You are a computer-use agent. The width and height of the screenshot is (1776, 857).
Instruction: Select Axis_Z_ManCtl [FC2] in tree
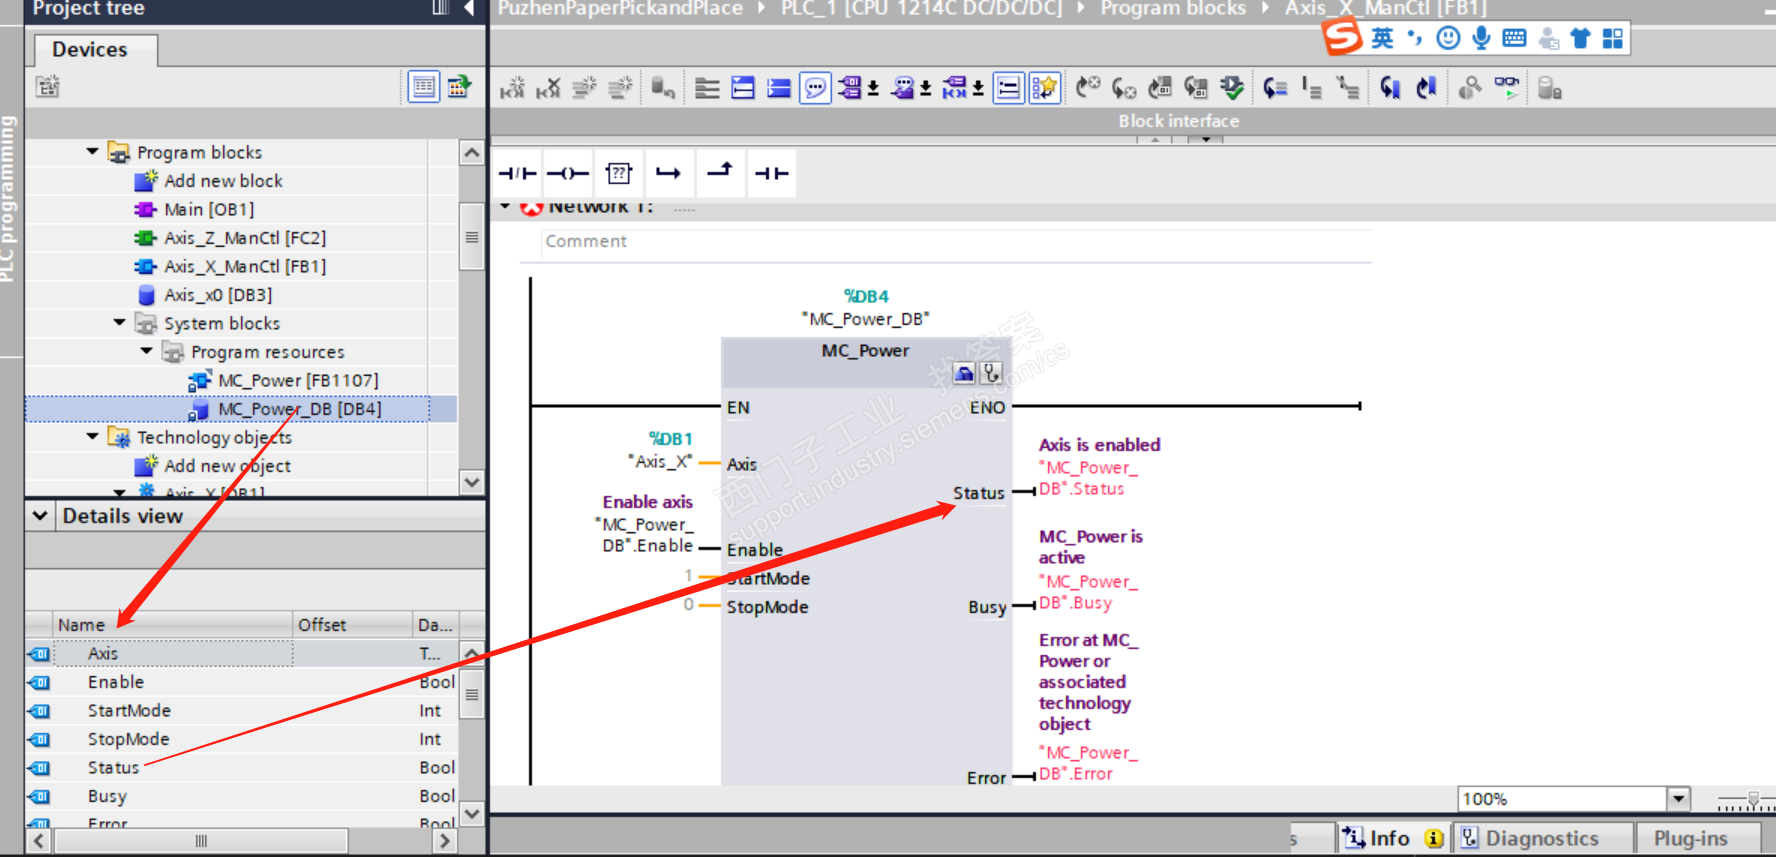click(x=245, y=238)
